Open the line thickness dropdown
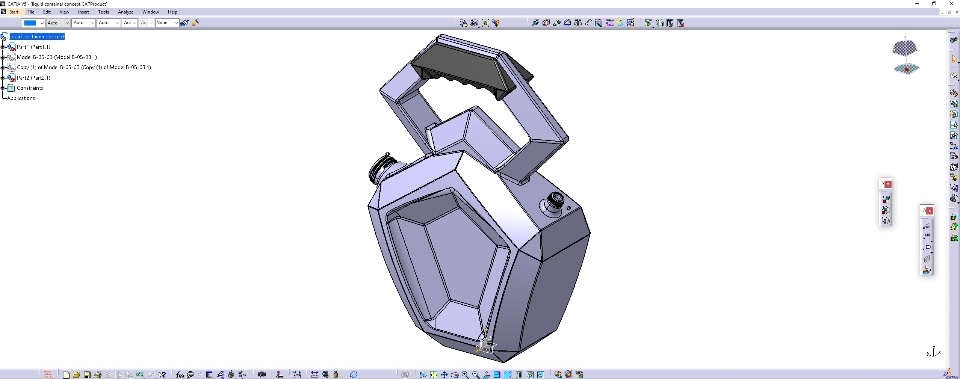 83,23
